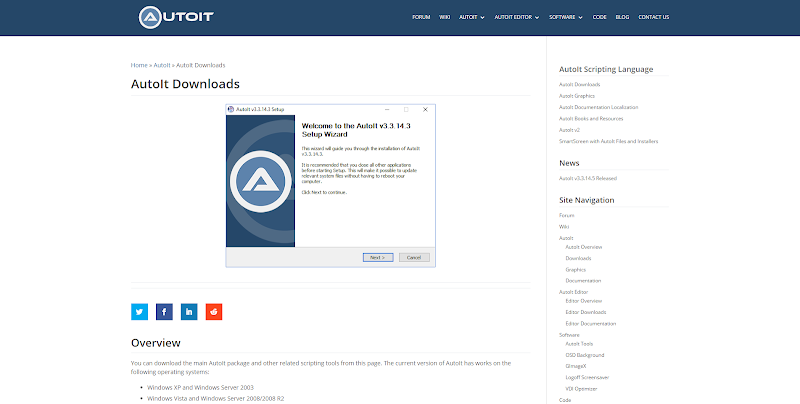800x404 pixels.
Task: Open Forum link under Site Navigation
Action: click(x=567, y=215)
